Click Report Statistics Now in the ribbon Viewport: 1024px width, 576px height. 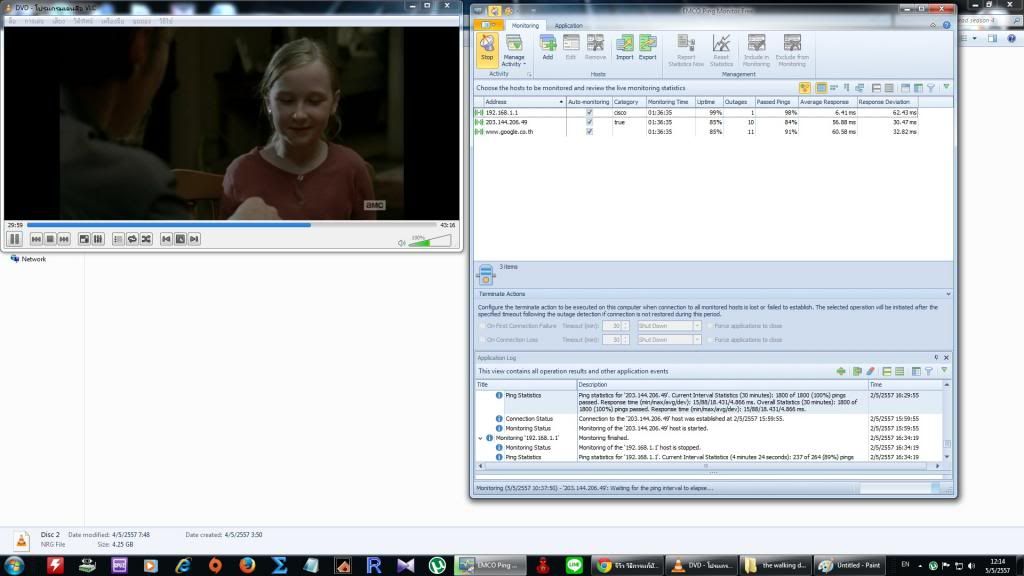pyautogui.click(x=686, y=50)
